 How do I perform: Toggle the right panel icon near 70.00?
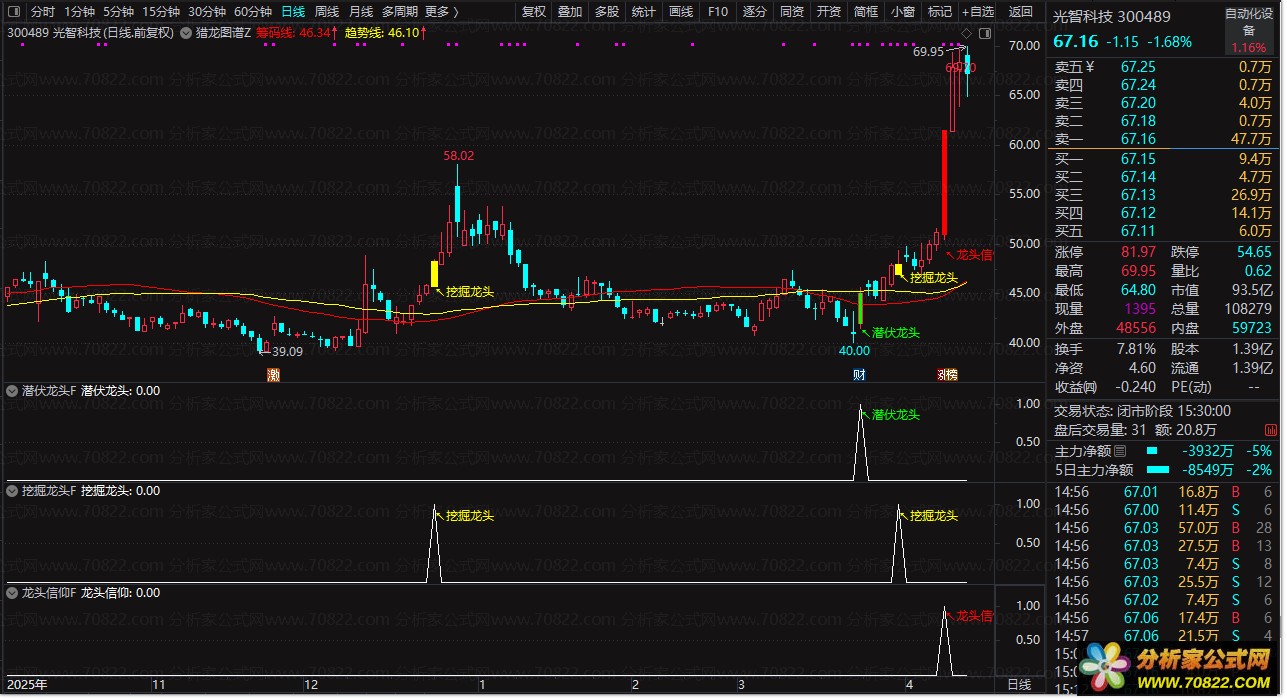985,33
